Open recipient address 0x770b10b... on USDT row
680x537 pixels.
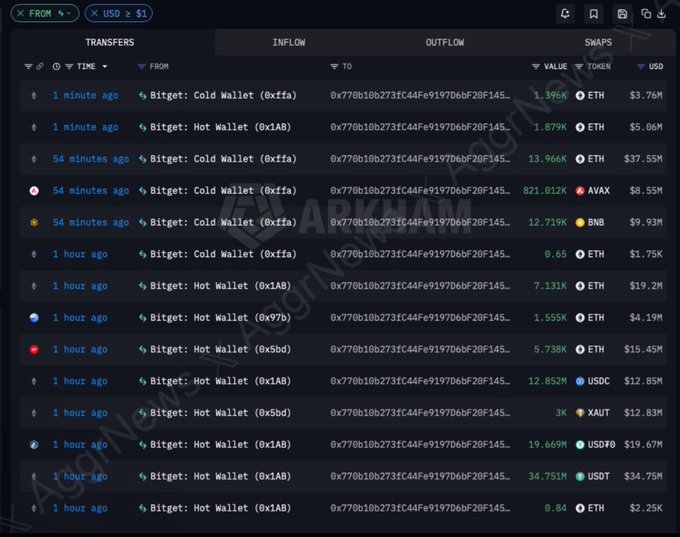[x=420, y=476]
